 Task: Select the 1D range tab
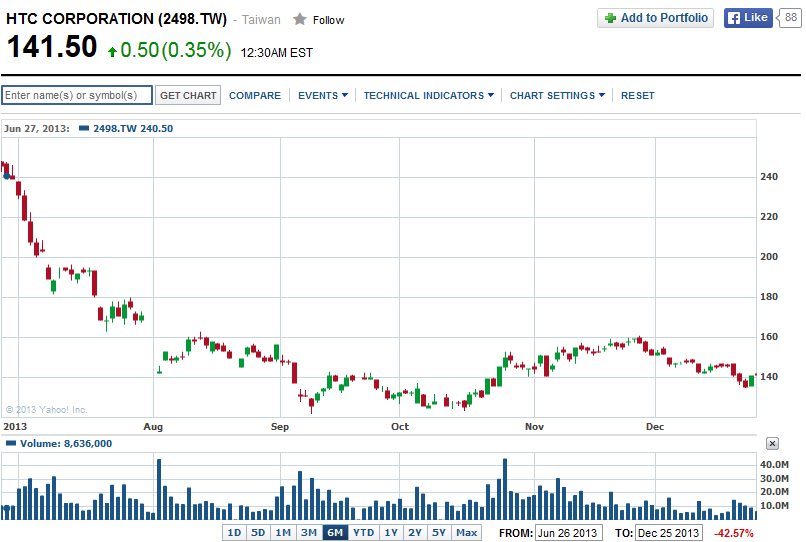coord(234,533)
